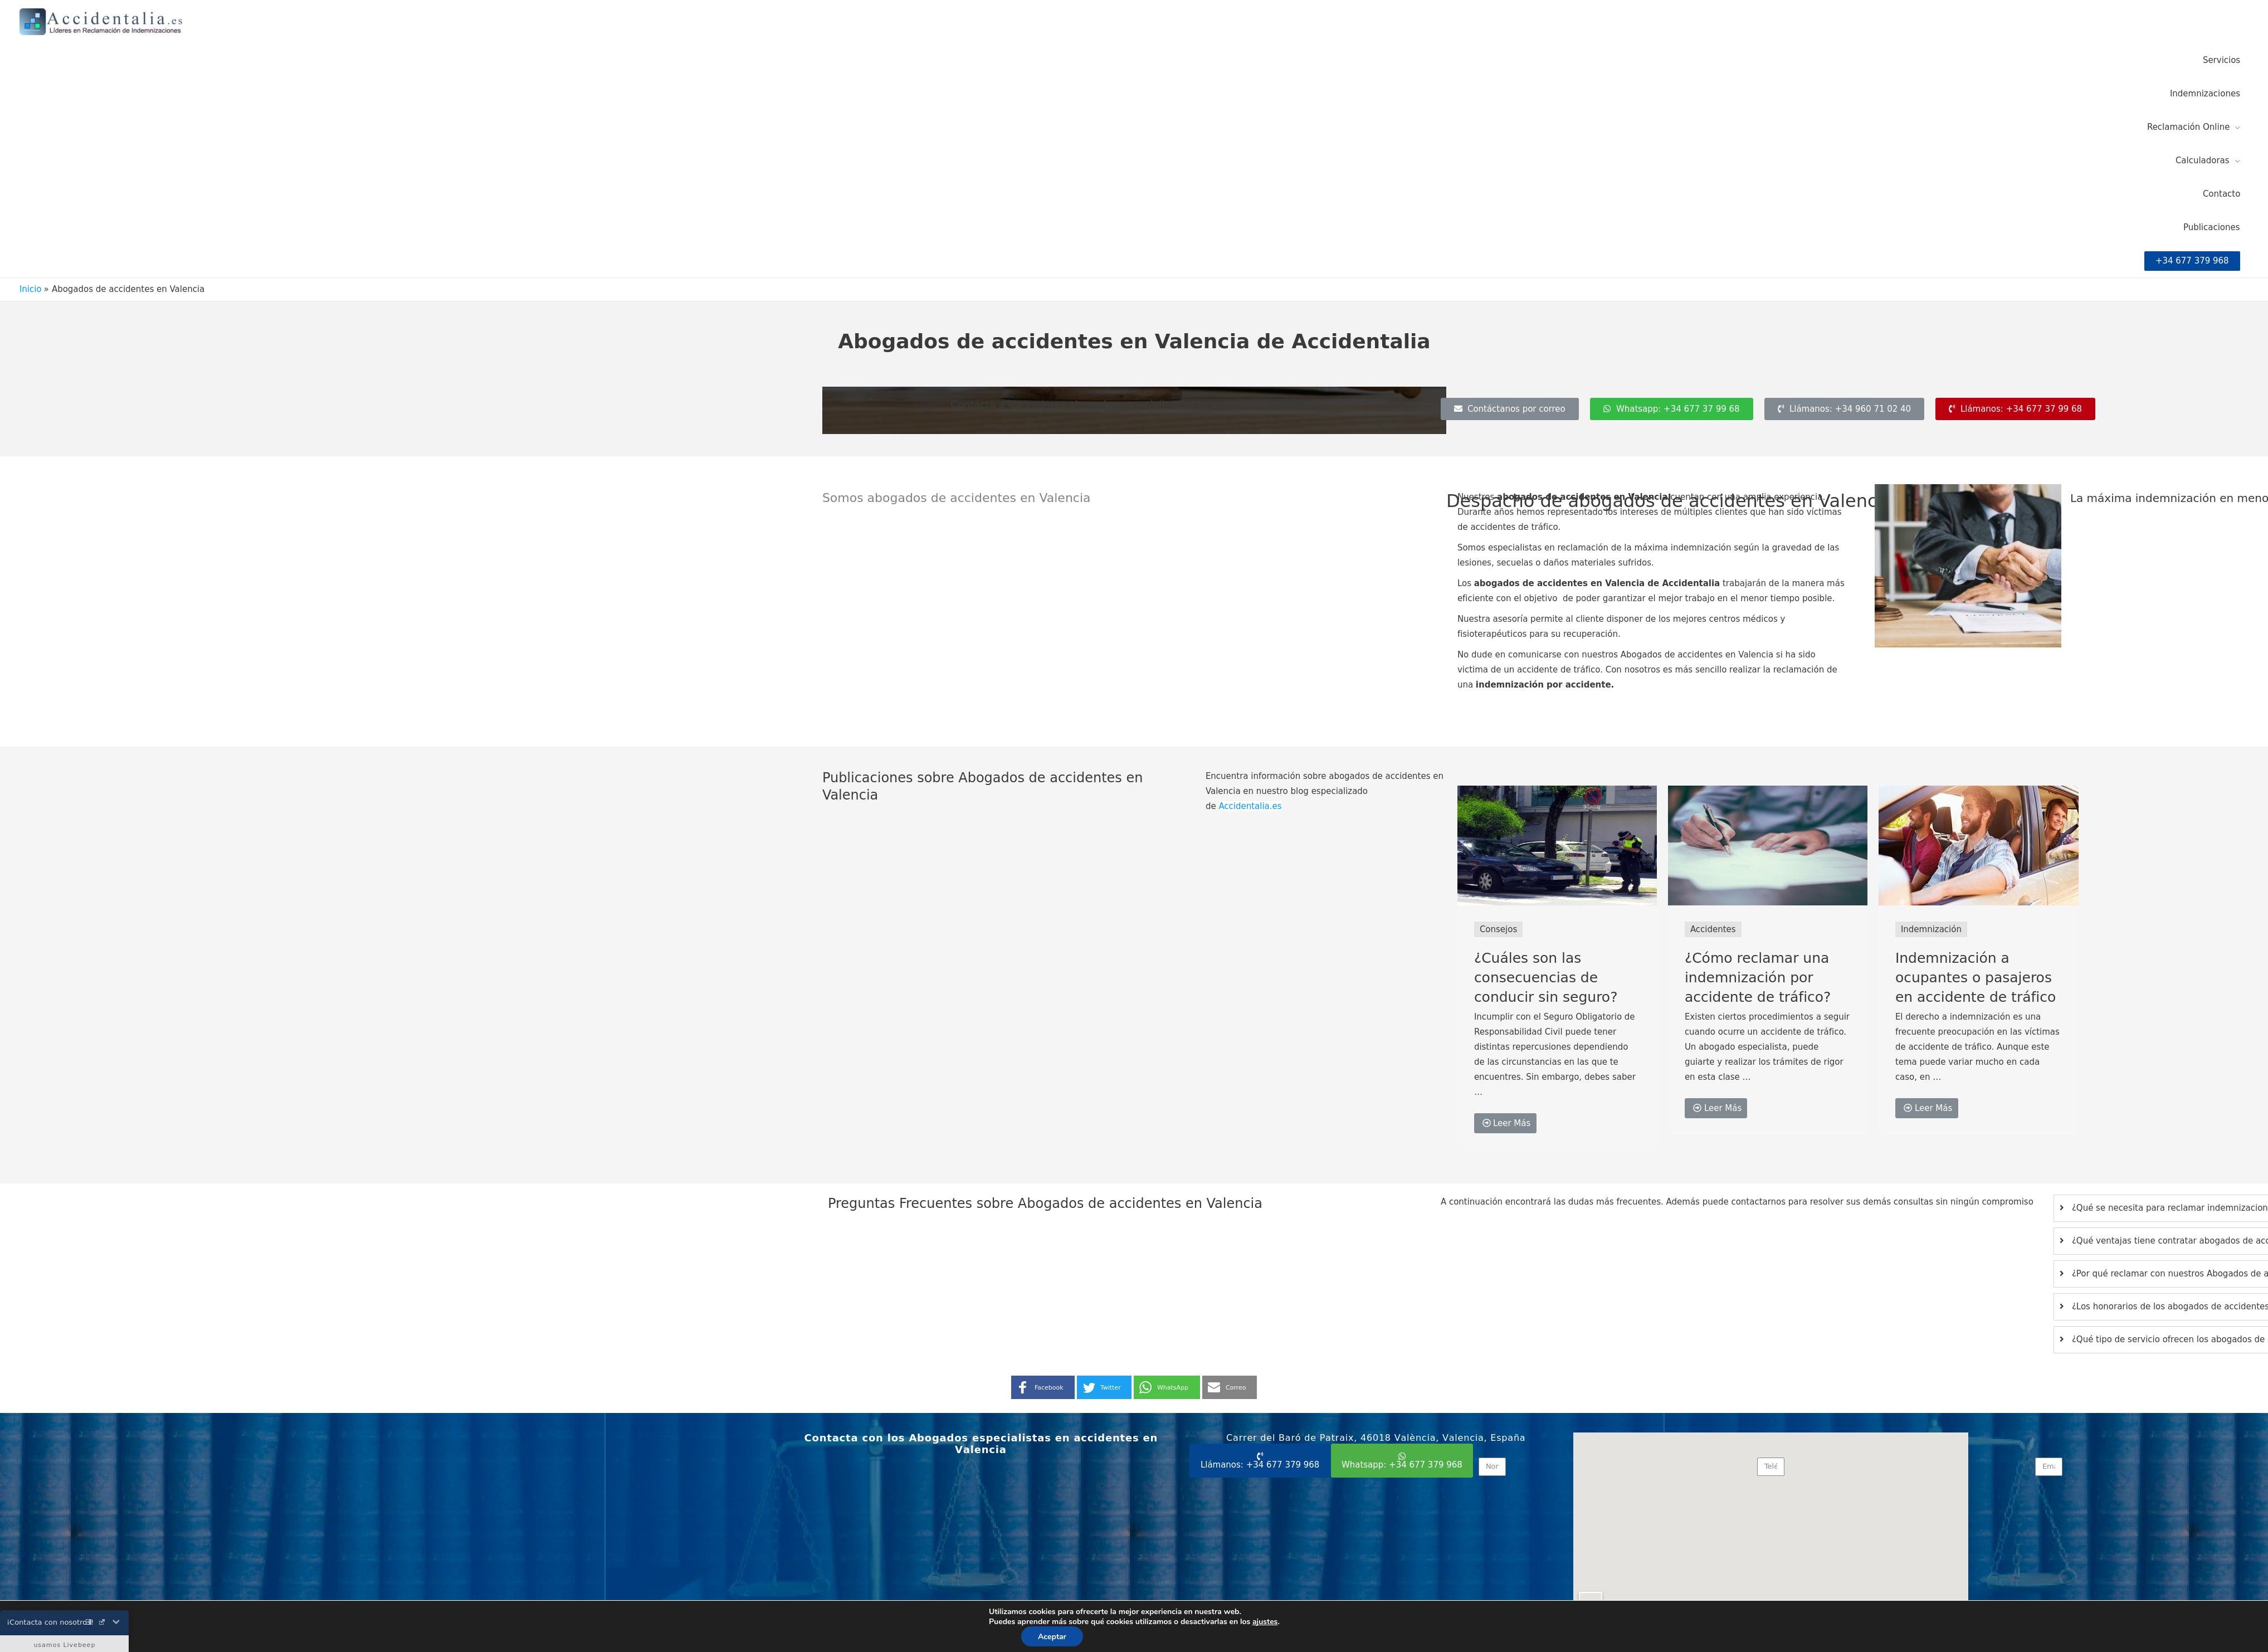The height and width of the screenshot is (1652, 2268).
Task: Pop out the Livebeep chat widget
Action: pyautogui.click(x=101, y=1622)
